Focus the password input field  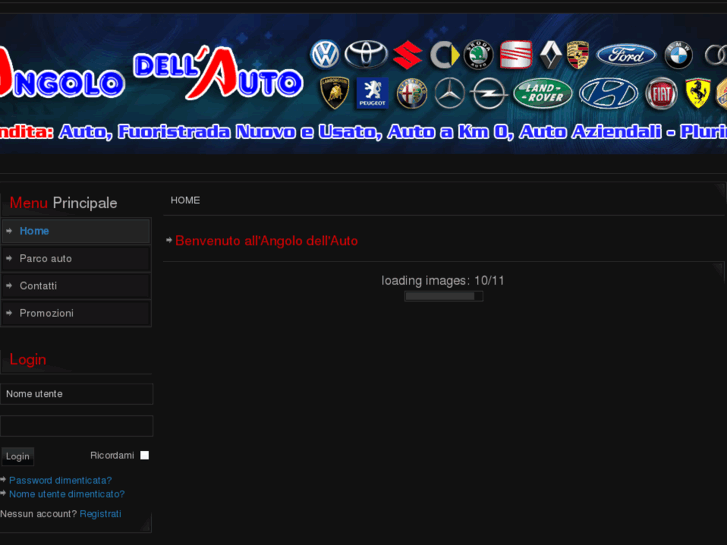(x=77, y=426)
